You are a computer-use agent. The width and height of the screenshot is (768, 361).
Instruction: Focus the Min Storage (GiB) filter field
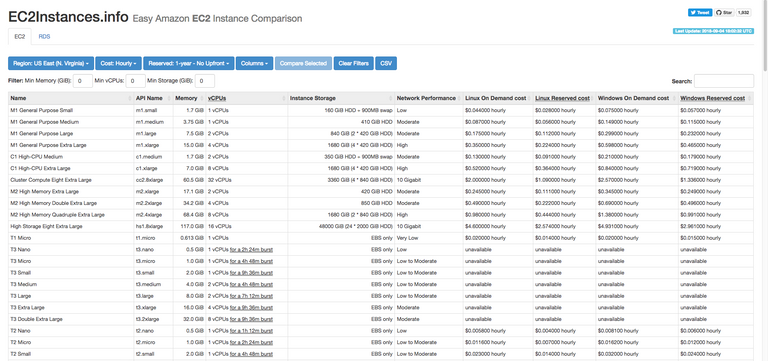click(205, 81)
